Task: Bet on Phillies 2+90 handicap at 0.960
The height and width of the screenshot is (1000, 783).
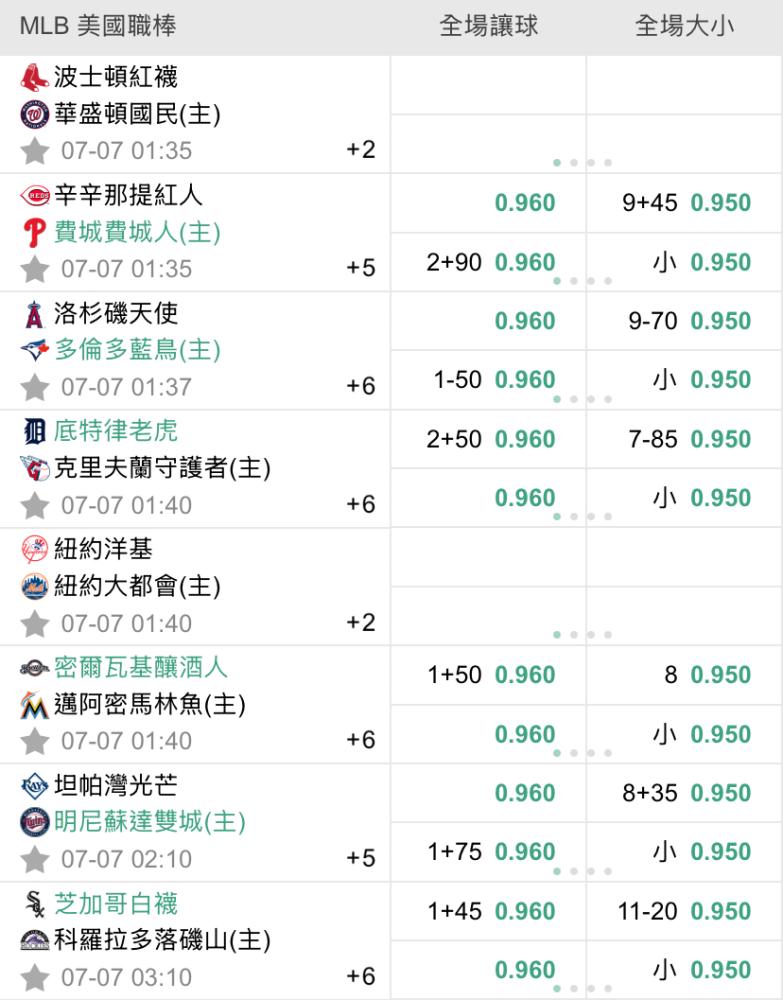Action: point(488,262)
